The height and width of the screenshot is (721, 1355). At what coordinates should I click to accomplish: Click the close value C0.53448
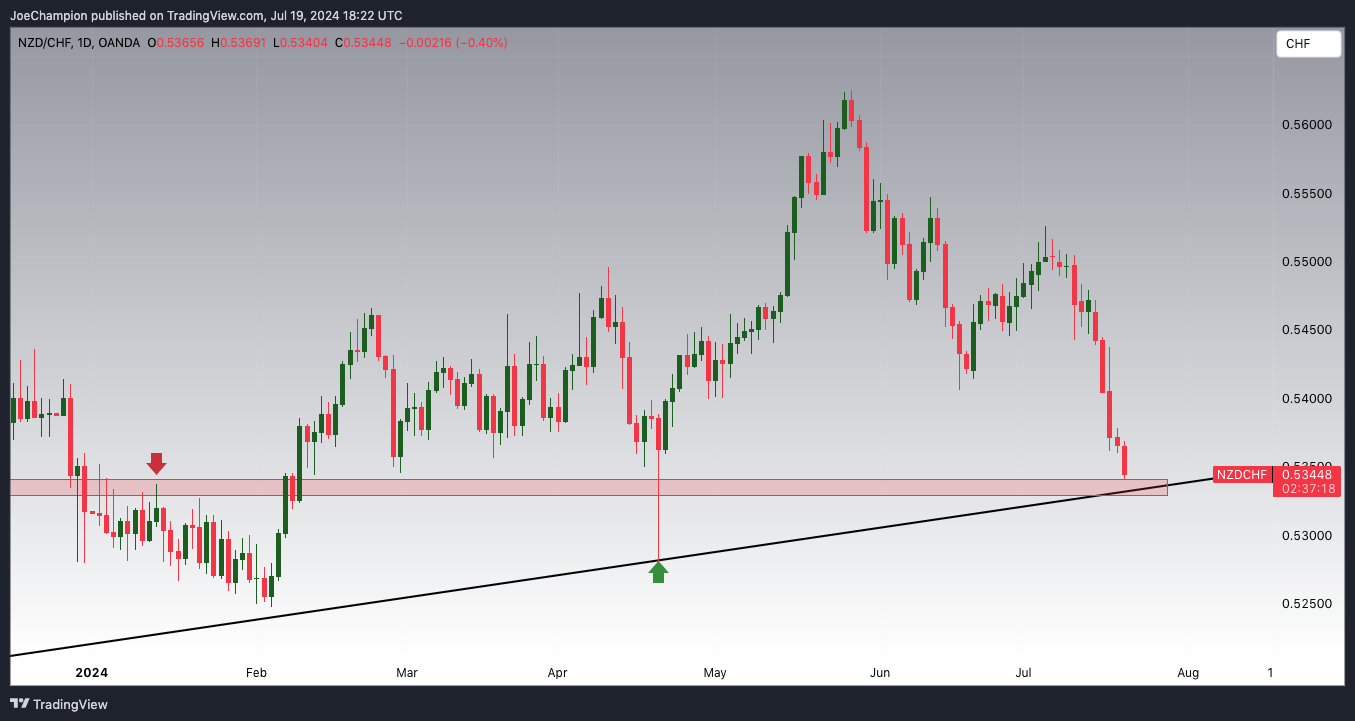(362, 43)
